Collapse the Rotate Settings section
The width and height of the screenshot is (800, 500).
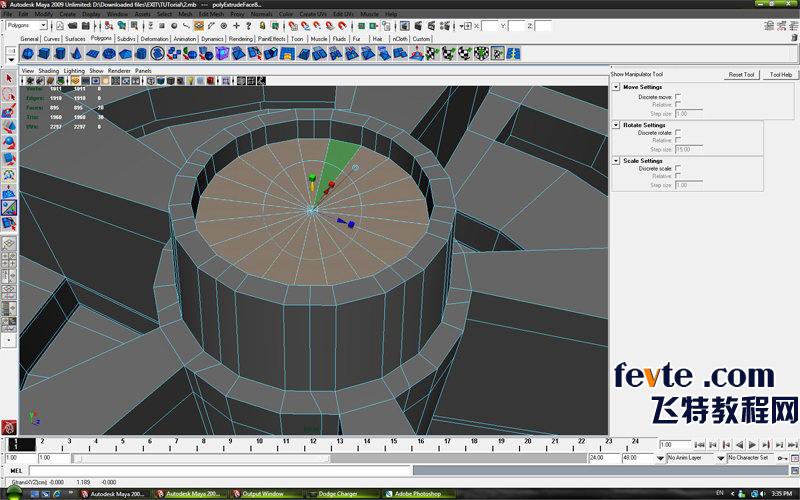616,125
